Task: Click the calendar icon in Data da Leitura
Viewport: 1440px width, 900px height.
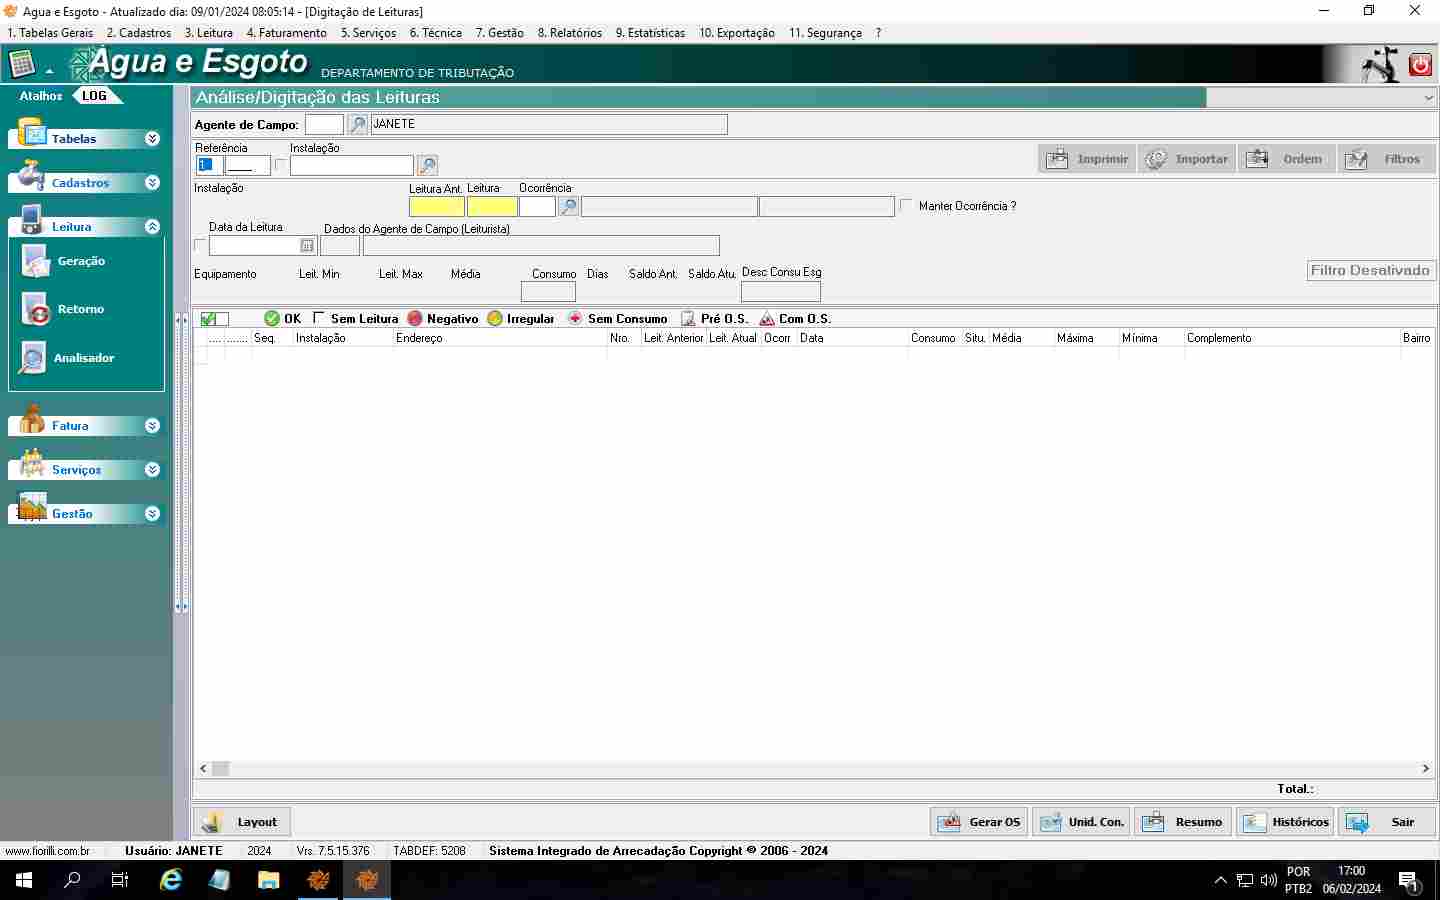Action: point(307,246)
